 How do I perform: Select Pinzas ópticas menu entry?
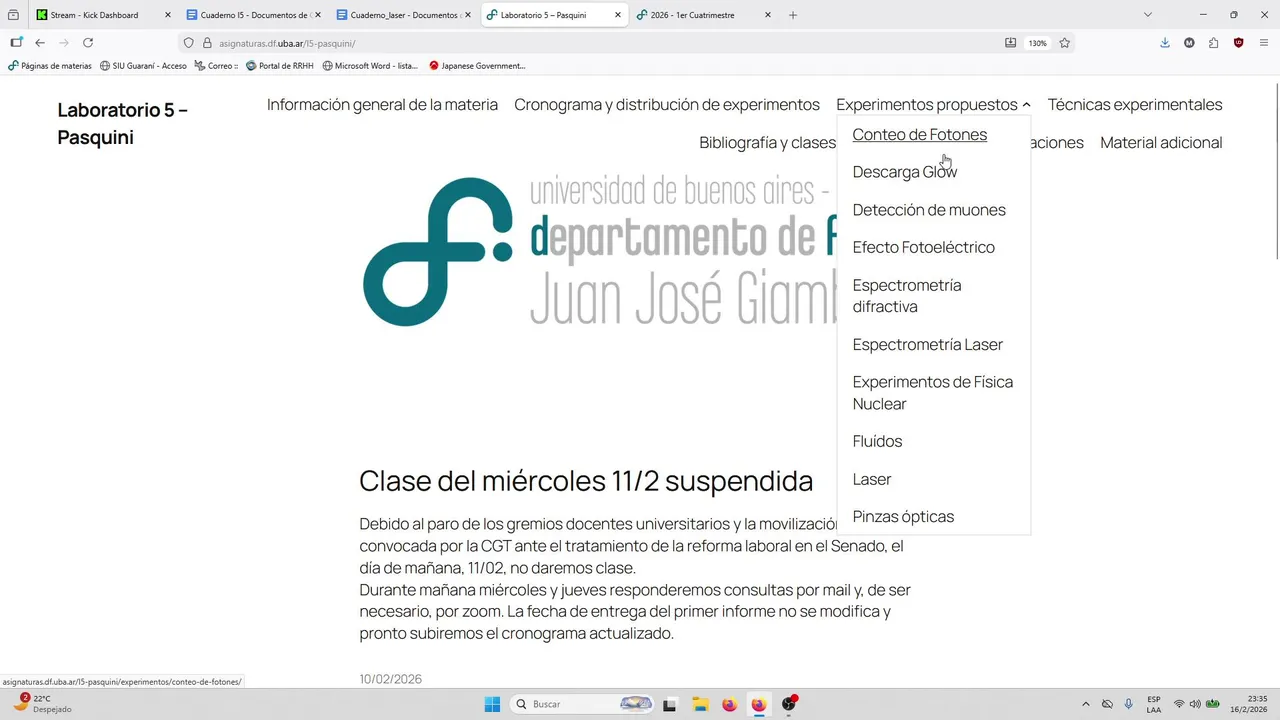coord(903,517)
